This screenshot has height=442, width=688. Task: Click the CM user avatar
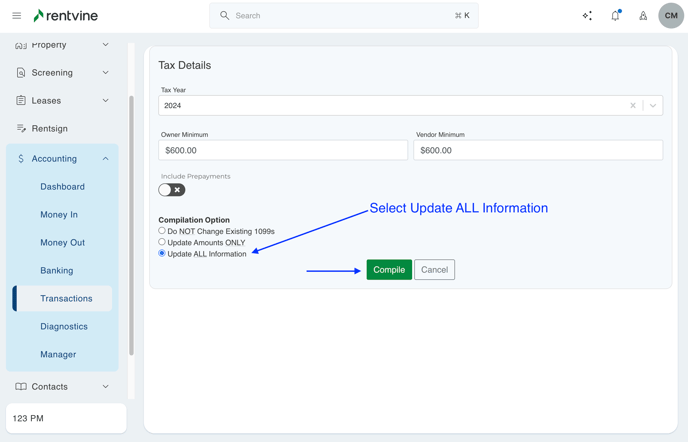tap(671, 16)
